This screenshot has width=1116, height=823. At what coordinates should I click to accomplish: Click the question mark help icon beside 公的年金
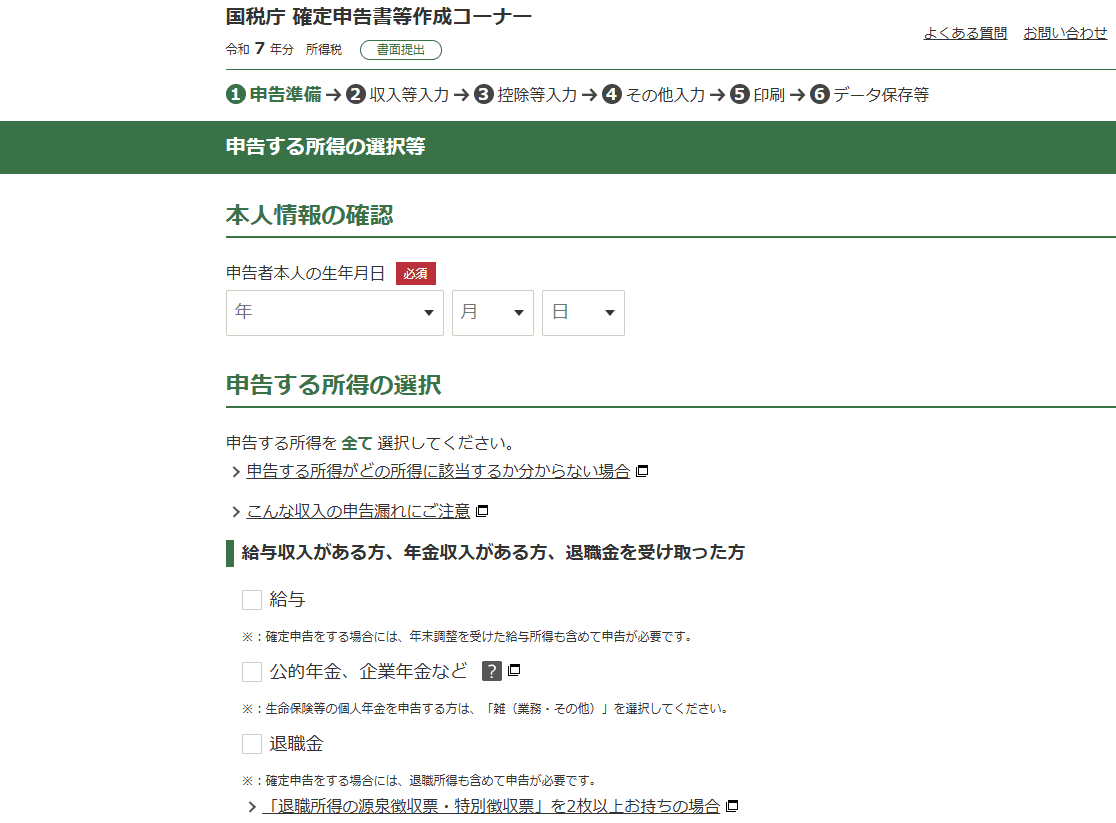click(x=491, y=671)
